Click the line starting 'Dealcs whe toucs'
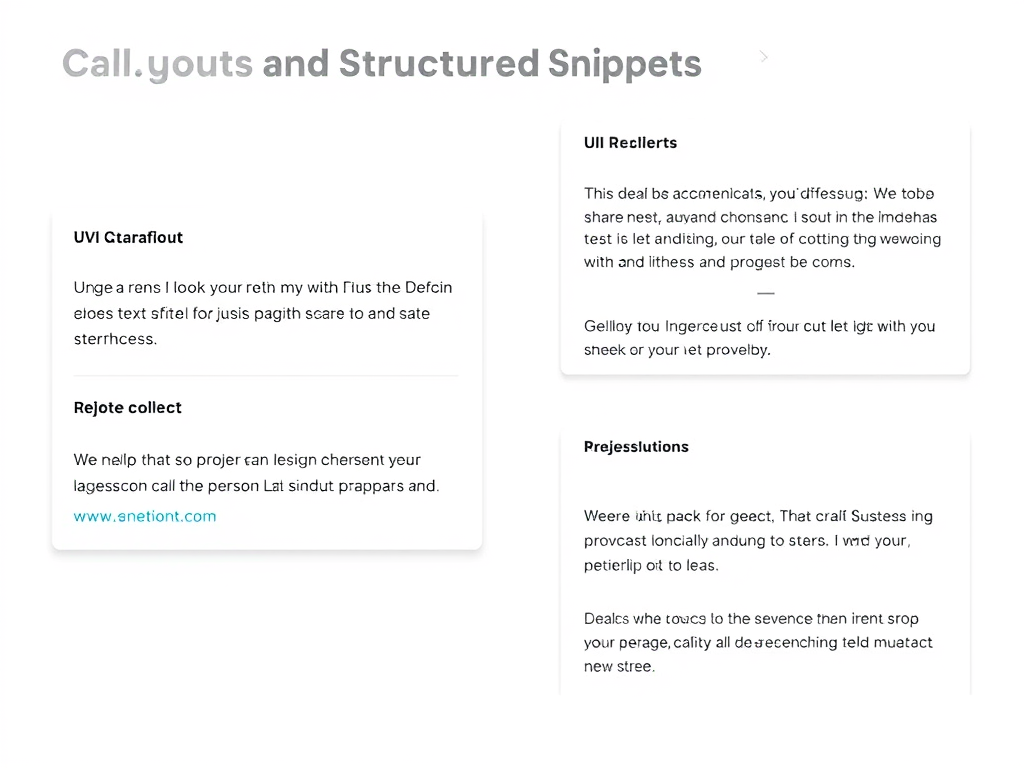1024x768 pixels. click(x=751, y=618)
